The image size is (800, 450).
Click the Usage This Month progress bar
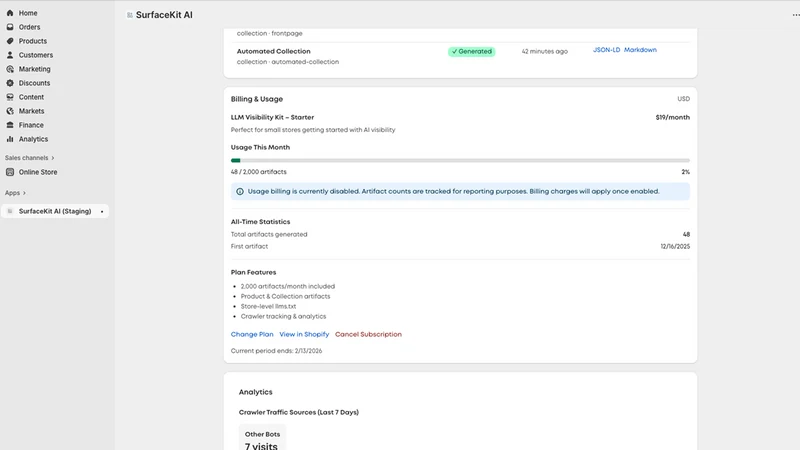point(460,160)
